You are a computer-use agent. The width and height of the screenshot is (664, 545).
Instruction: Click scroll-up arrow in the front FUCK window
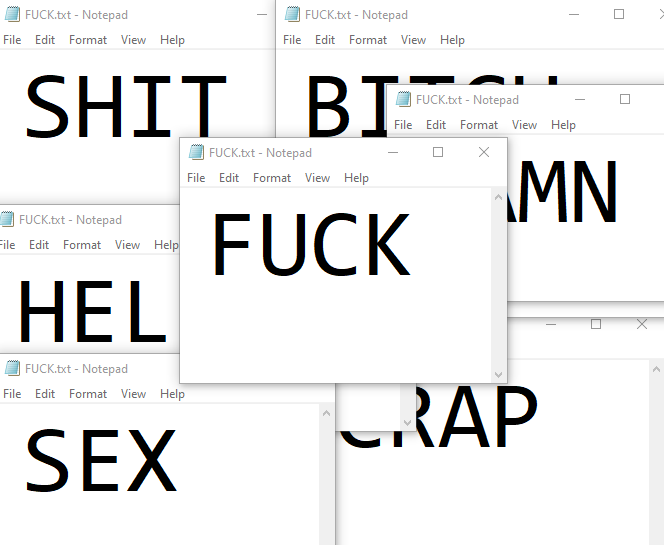point(498,197)
